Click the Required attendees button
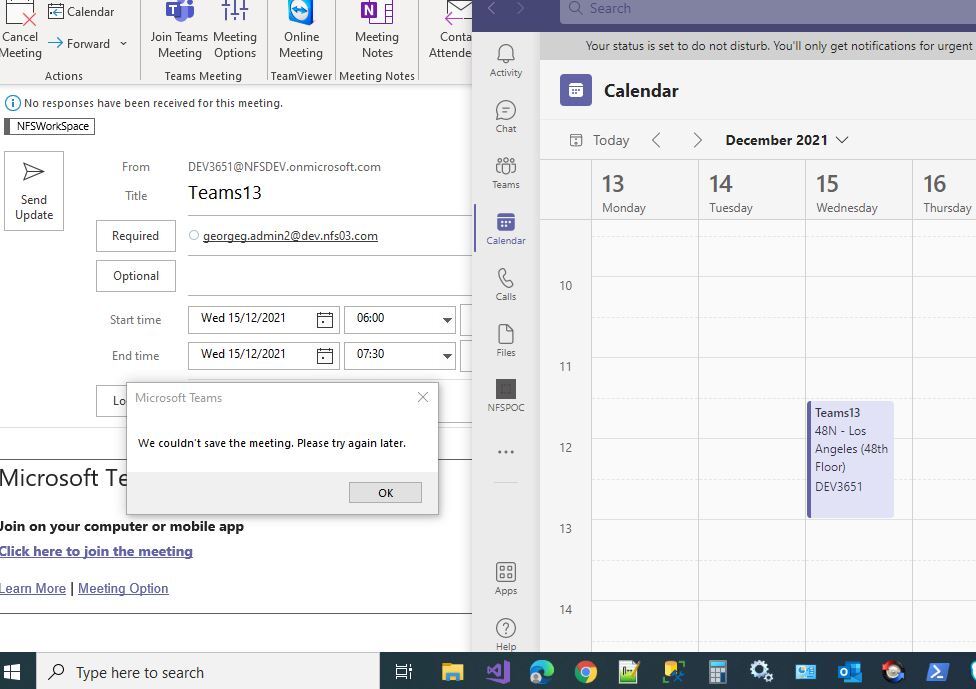 coord(136,236)
